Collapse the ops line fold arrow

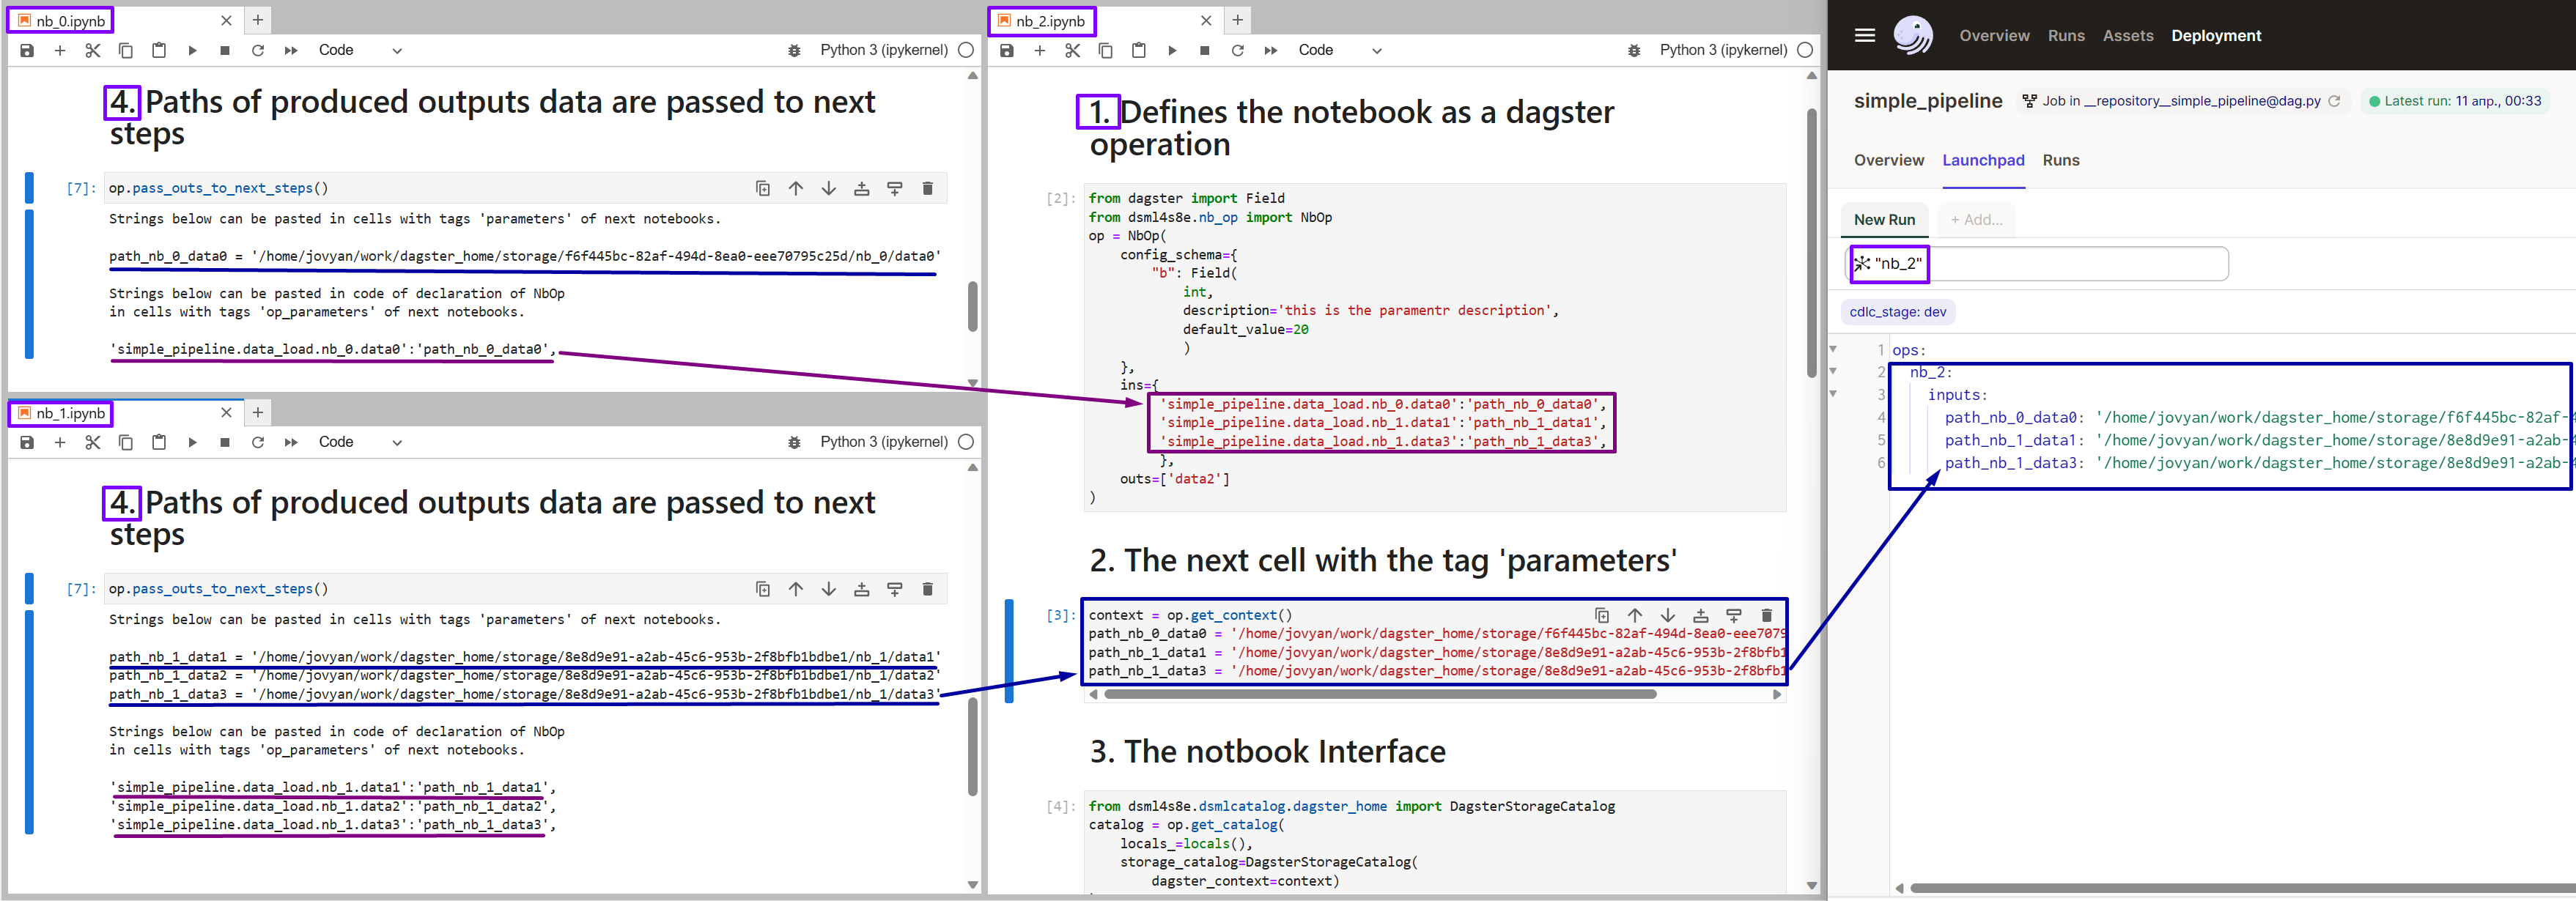tap(1833, 350)
